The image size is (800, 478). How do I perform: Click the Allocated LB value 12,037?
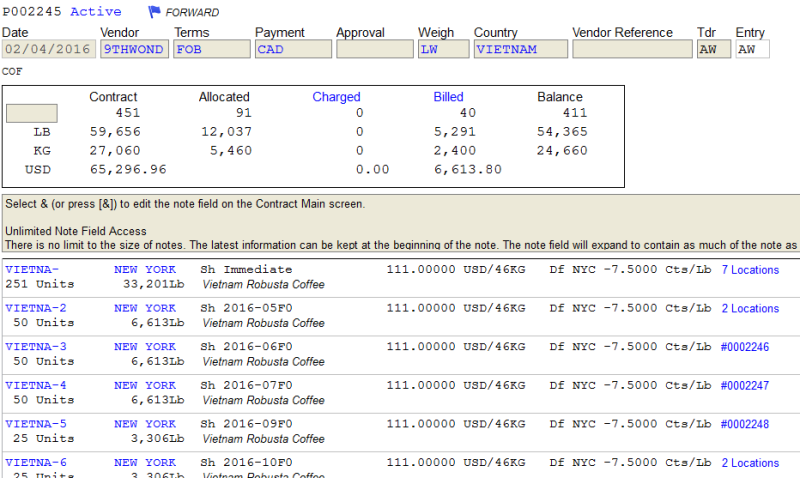click(227, 132)
